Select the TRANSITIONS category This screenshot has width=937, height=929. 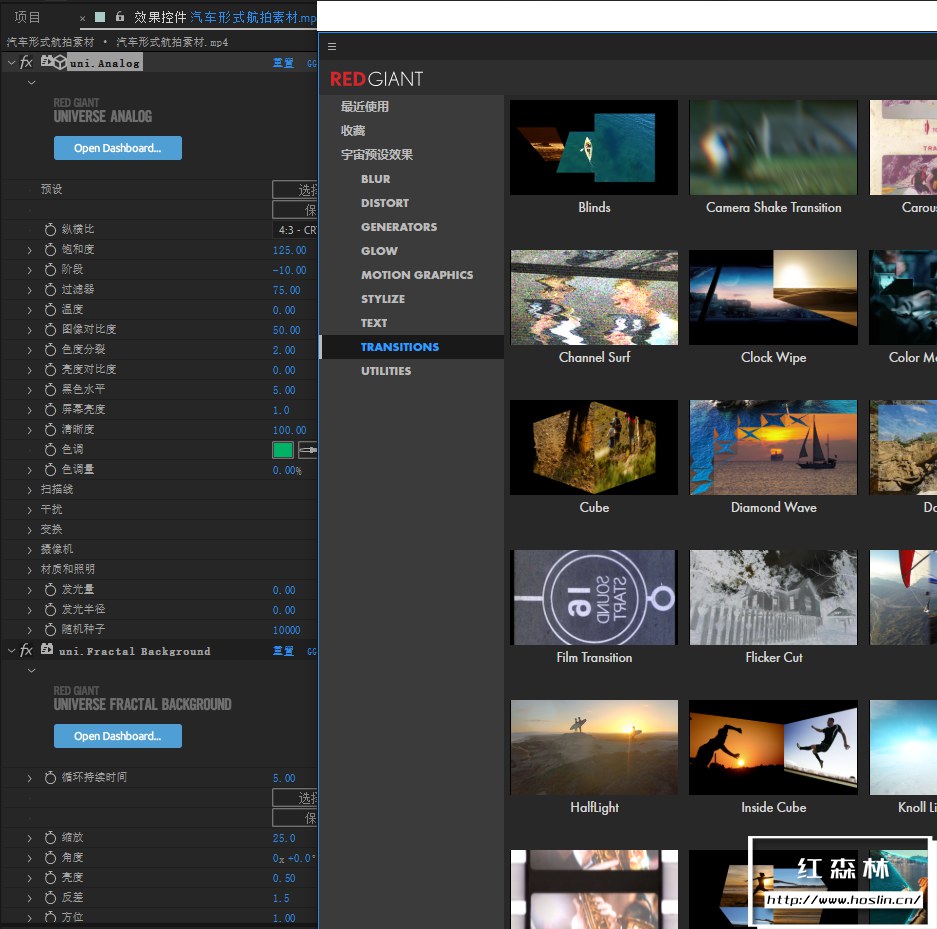pos(399,347)
